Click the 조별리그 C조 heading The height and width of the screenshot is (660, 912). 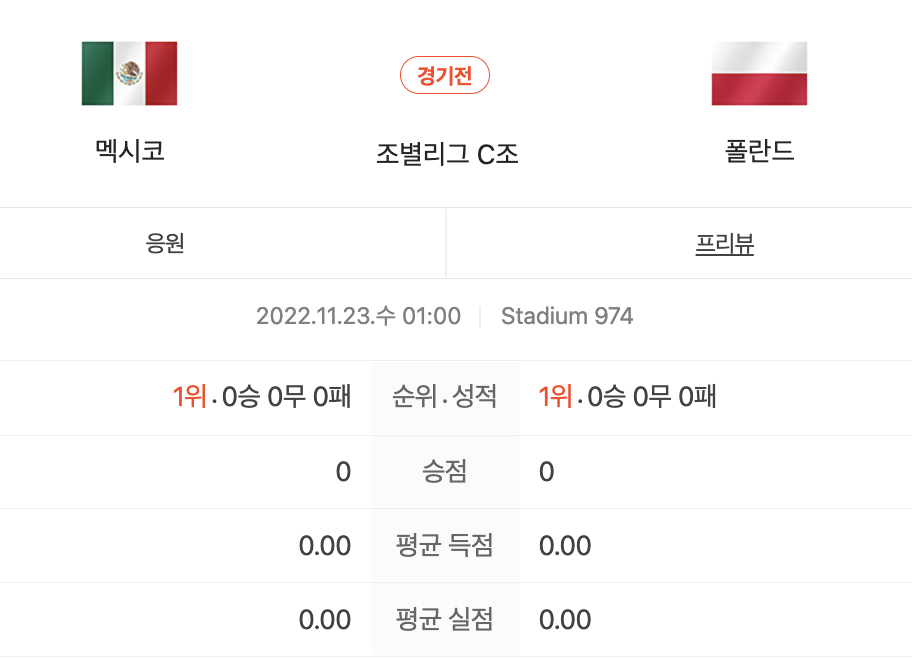click(447, 154)
